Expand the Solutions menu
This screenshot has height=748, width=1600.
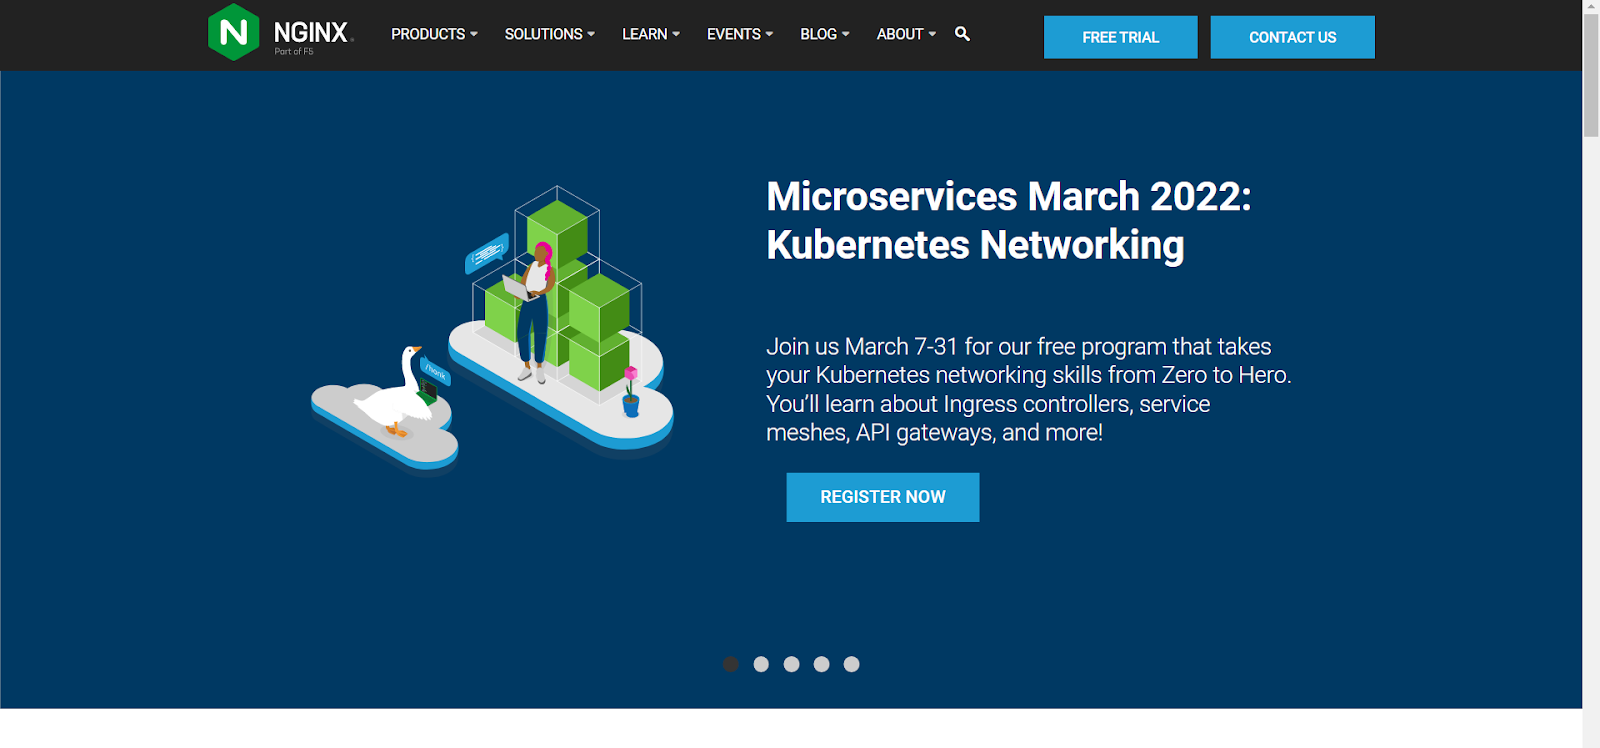(549, 34)
